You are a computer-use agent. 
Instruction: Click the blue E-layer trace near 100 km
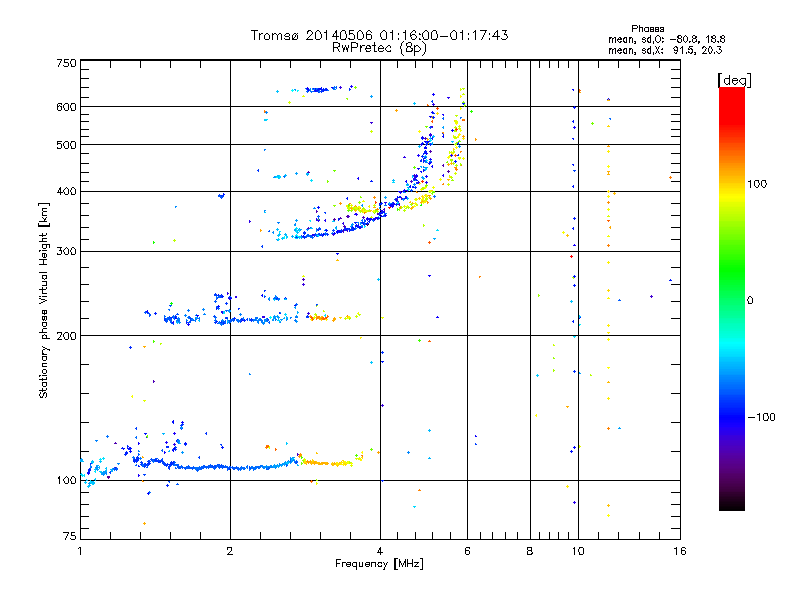pos(219,467)
